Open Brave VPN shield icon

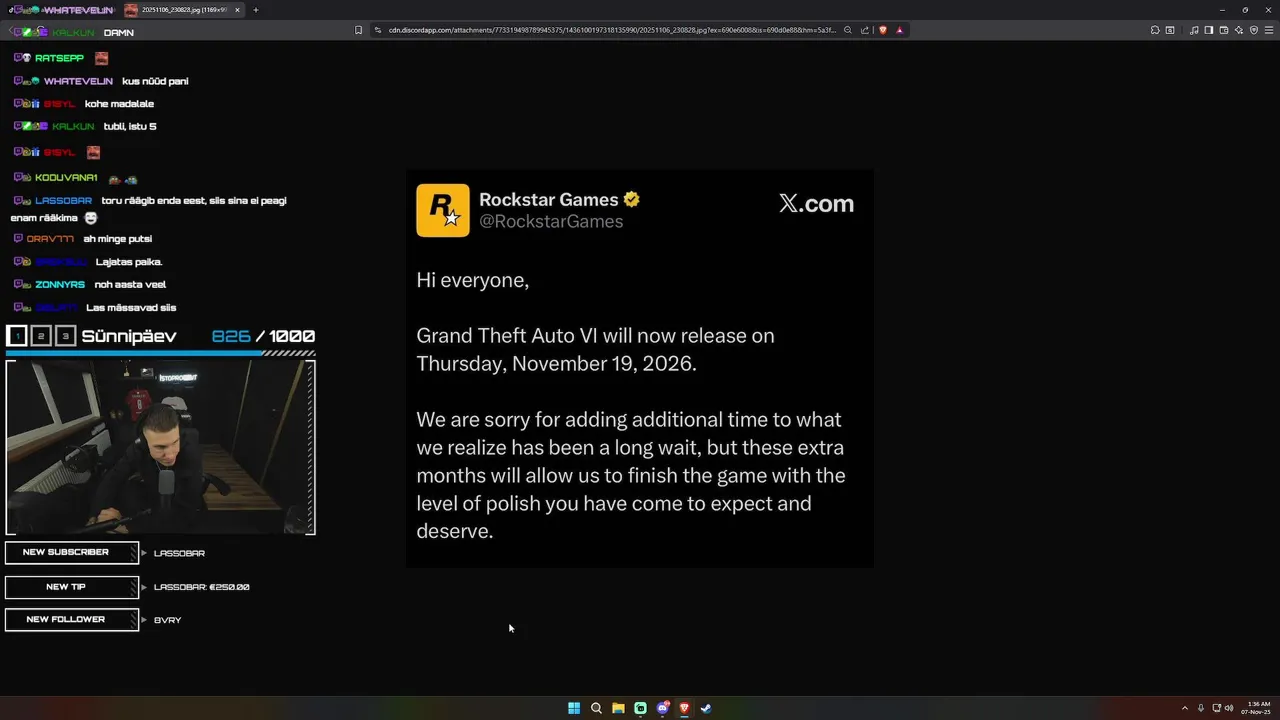pyautogui.click(x=1254, y=30)
